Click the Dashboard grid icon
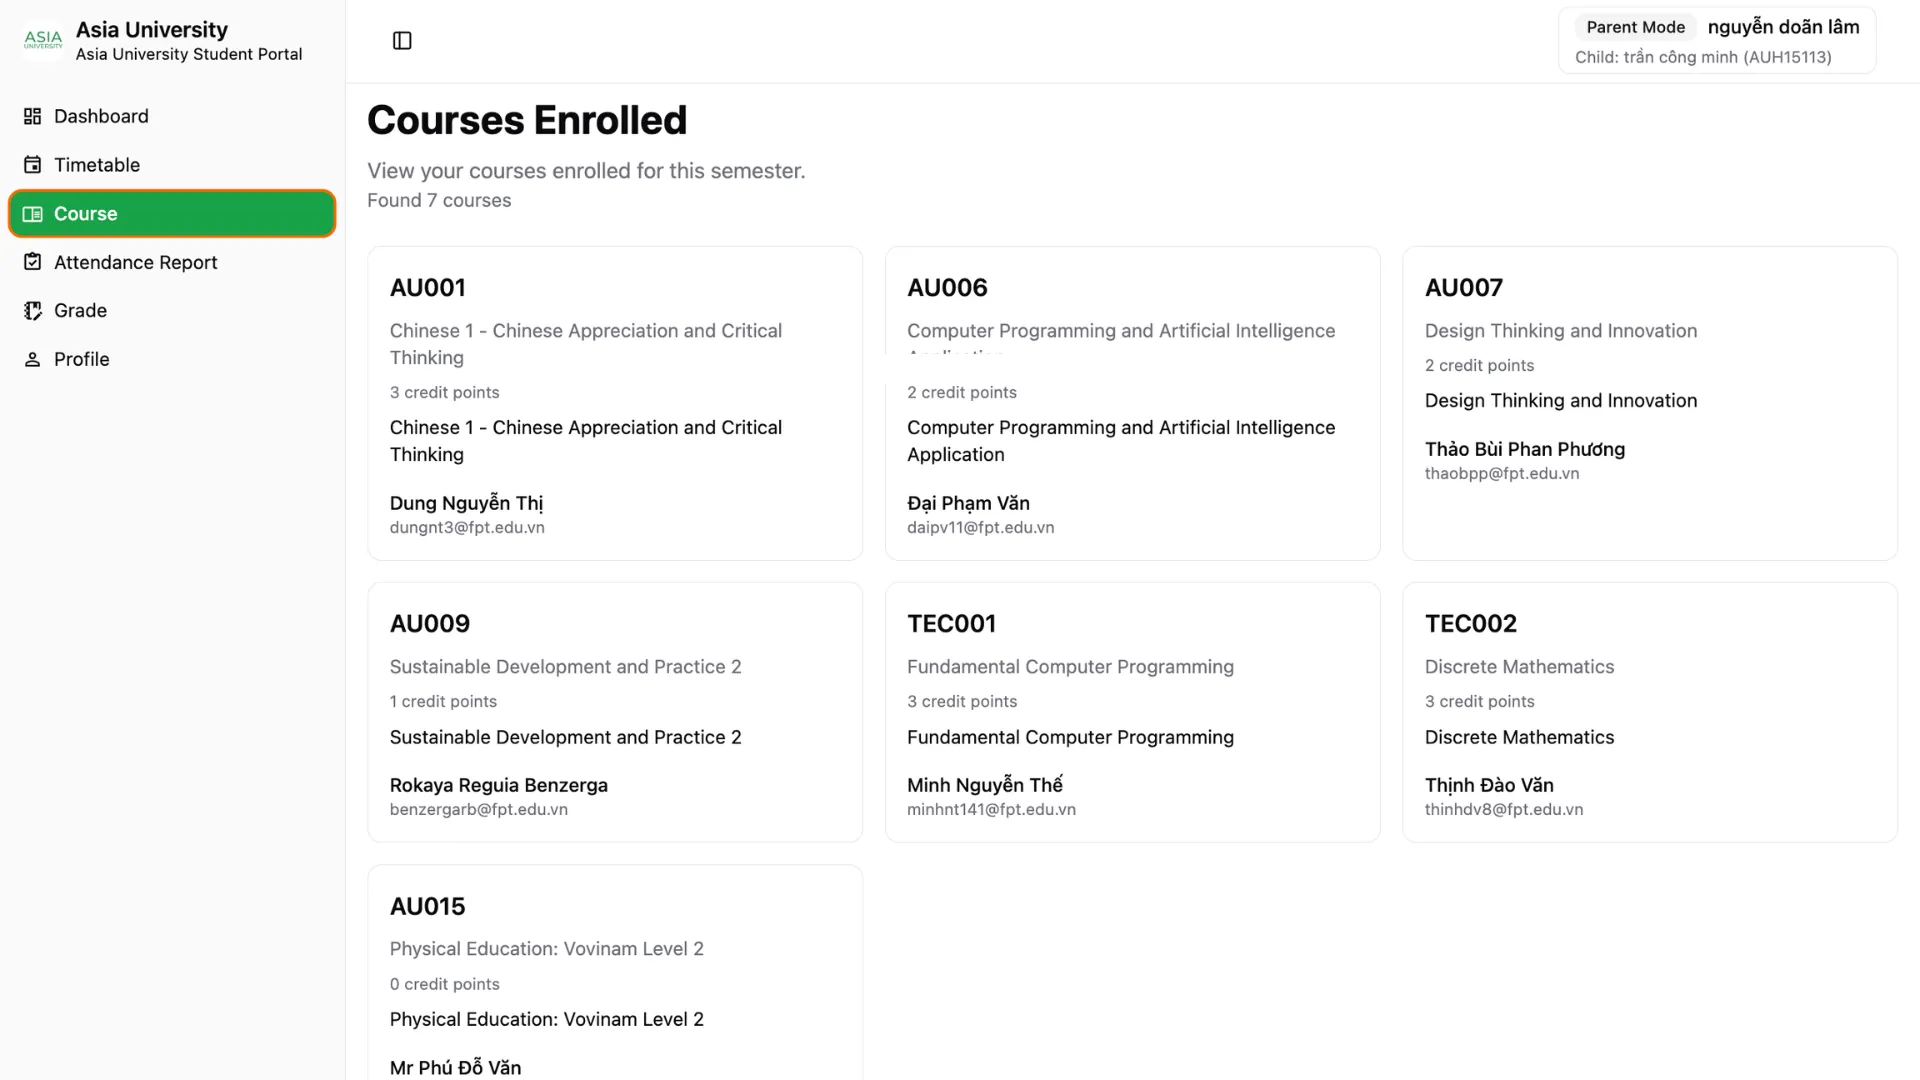The width and height of the screenshot is (1920, 1080). (32, 116)
